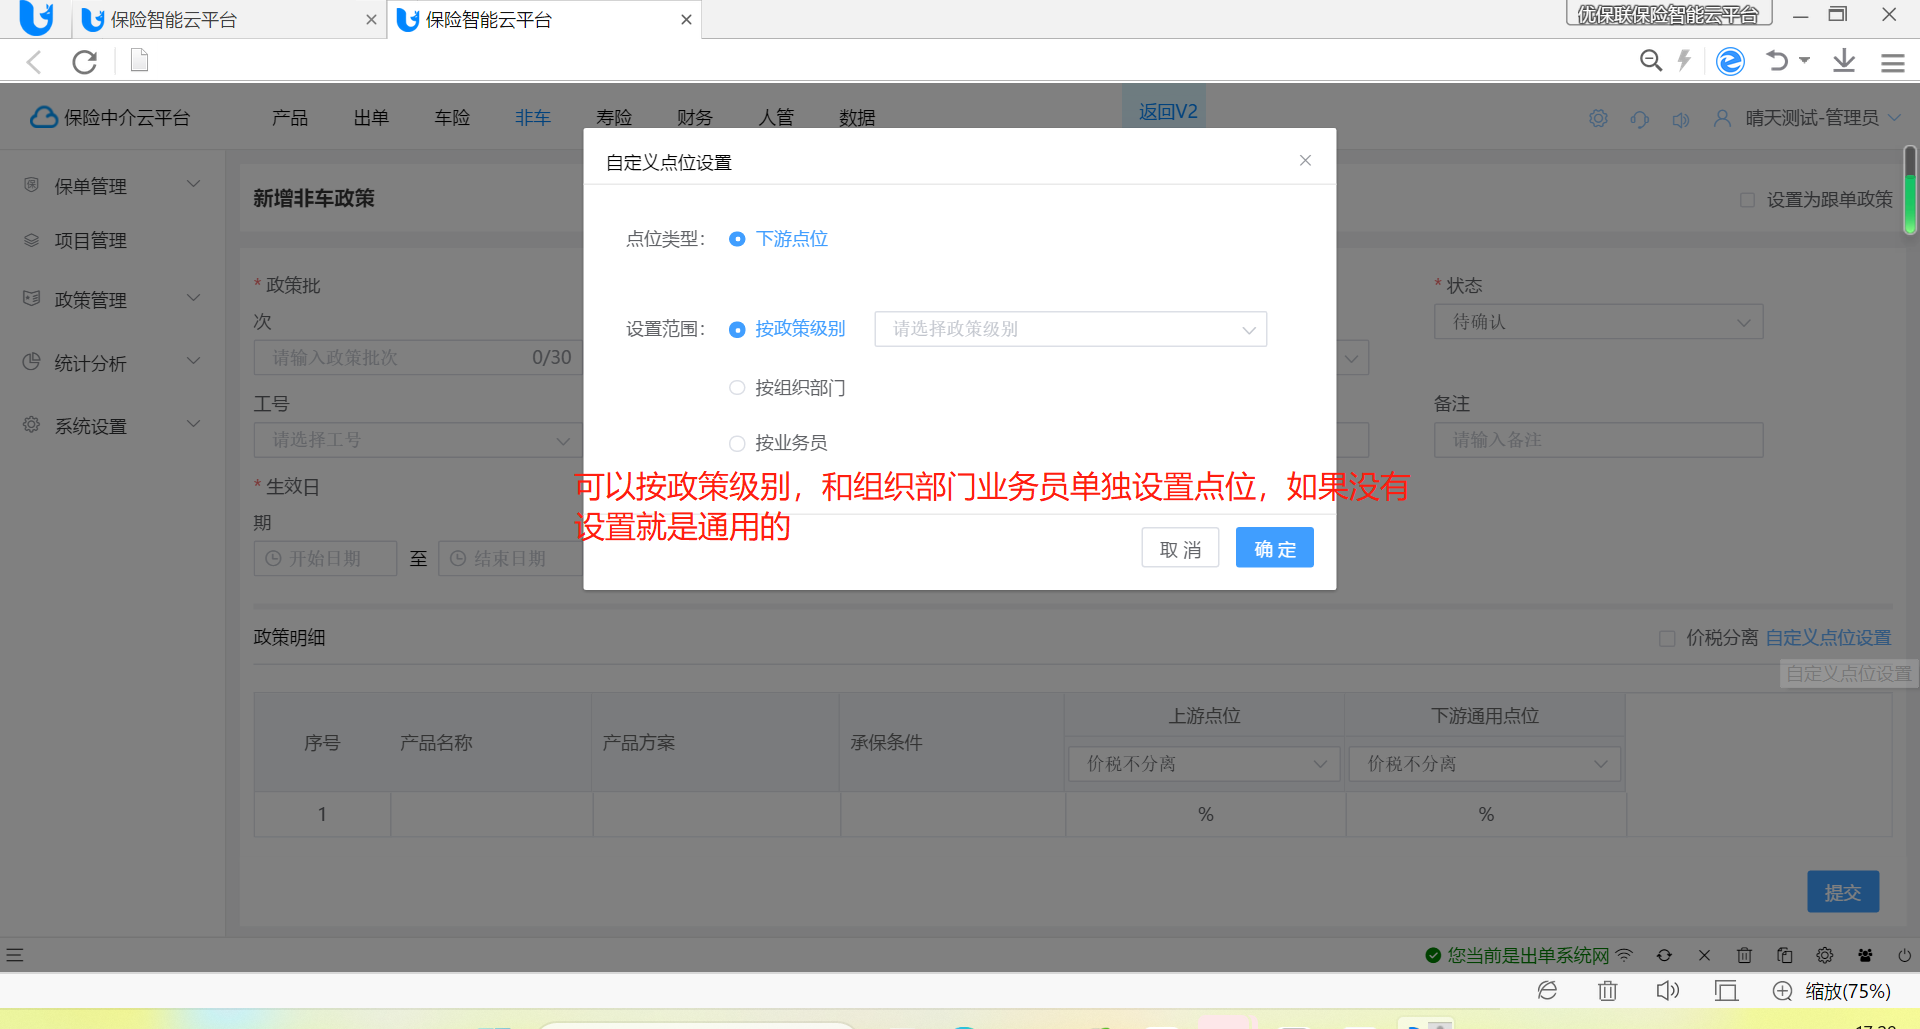Click the blue browser kernel e icon
The height and width of the screenshot is (1029, 1920).
pyautogui.click(x=1730, y=61)
